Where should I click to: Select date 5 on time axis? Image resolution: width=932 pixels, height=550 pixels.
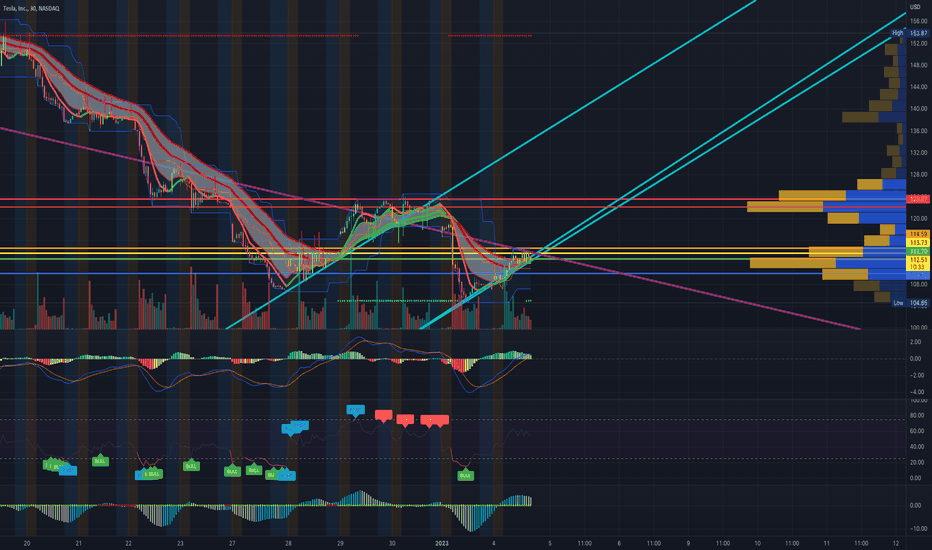point(550,543)
